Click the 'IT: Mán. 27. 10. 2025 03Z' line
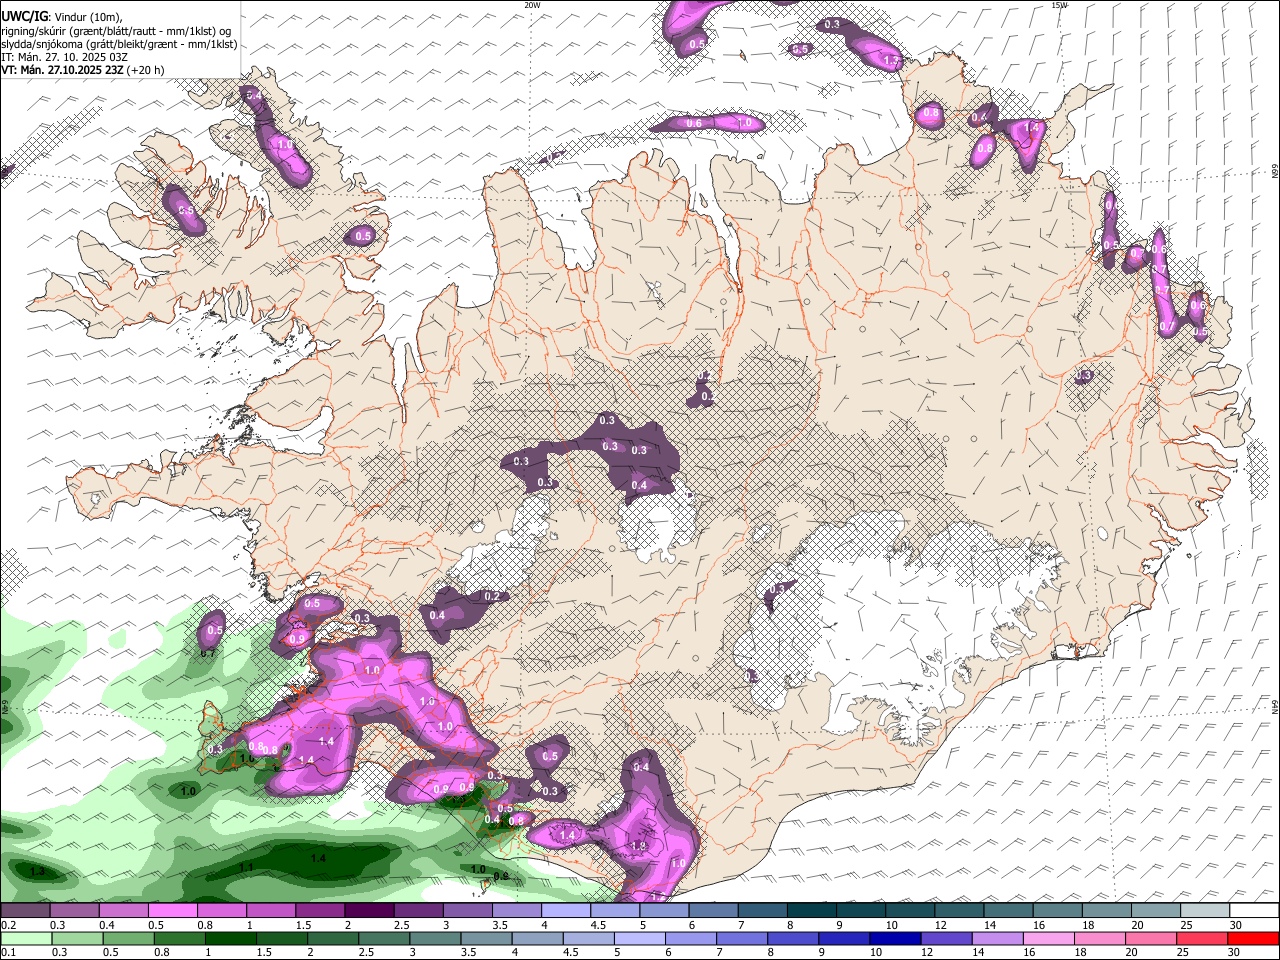The width and height of the screenshot is (1280, 960). click(65, 57)
